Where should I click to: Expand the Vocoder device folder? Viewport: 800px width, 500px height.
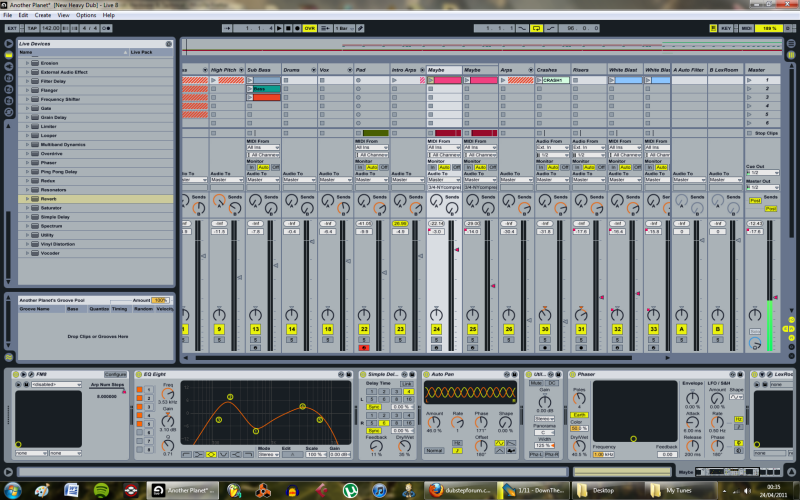[28, 253]
